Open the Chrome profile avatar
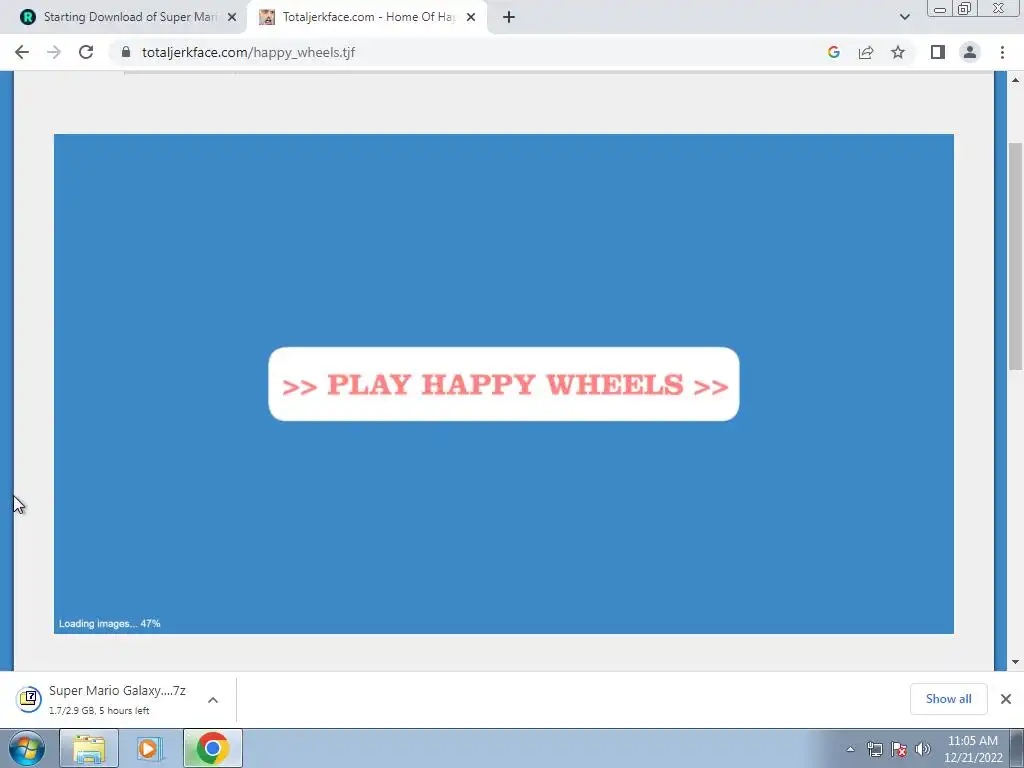 point(970,52)
